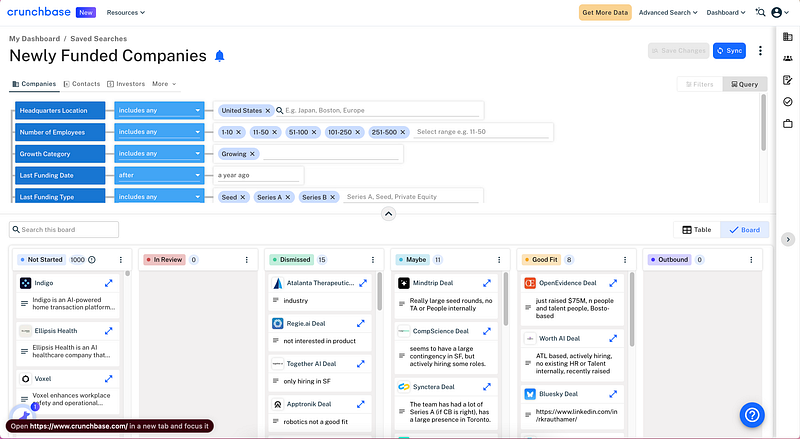Remove the Series B funding type chip
The height and width of the screenshot is (439, 800).
click(333, 197)
